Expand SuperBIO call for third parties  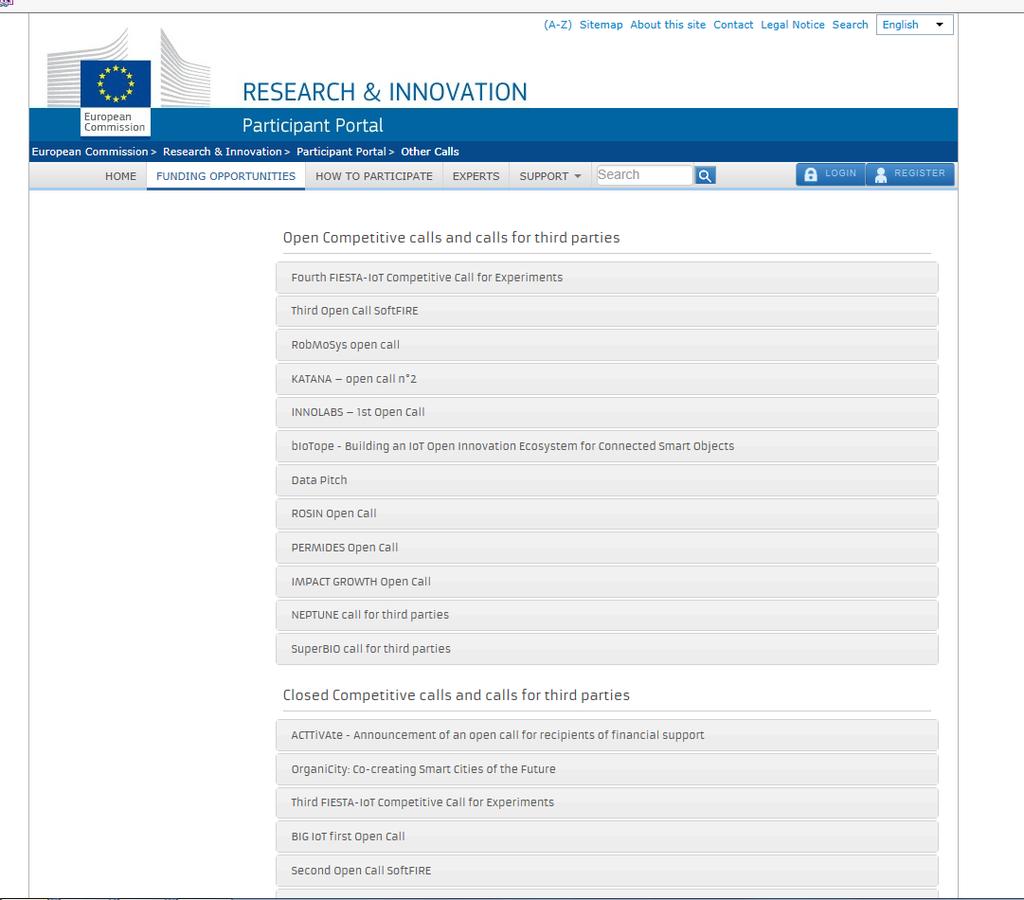coord(607,649)
